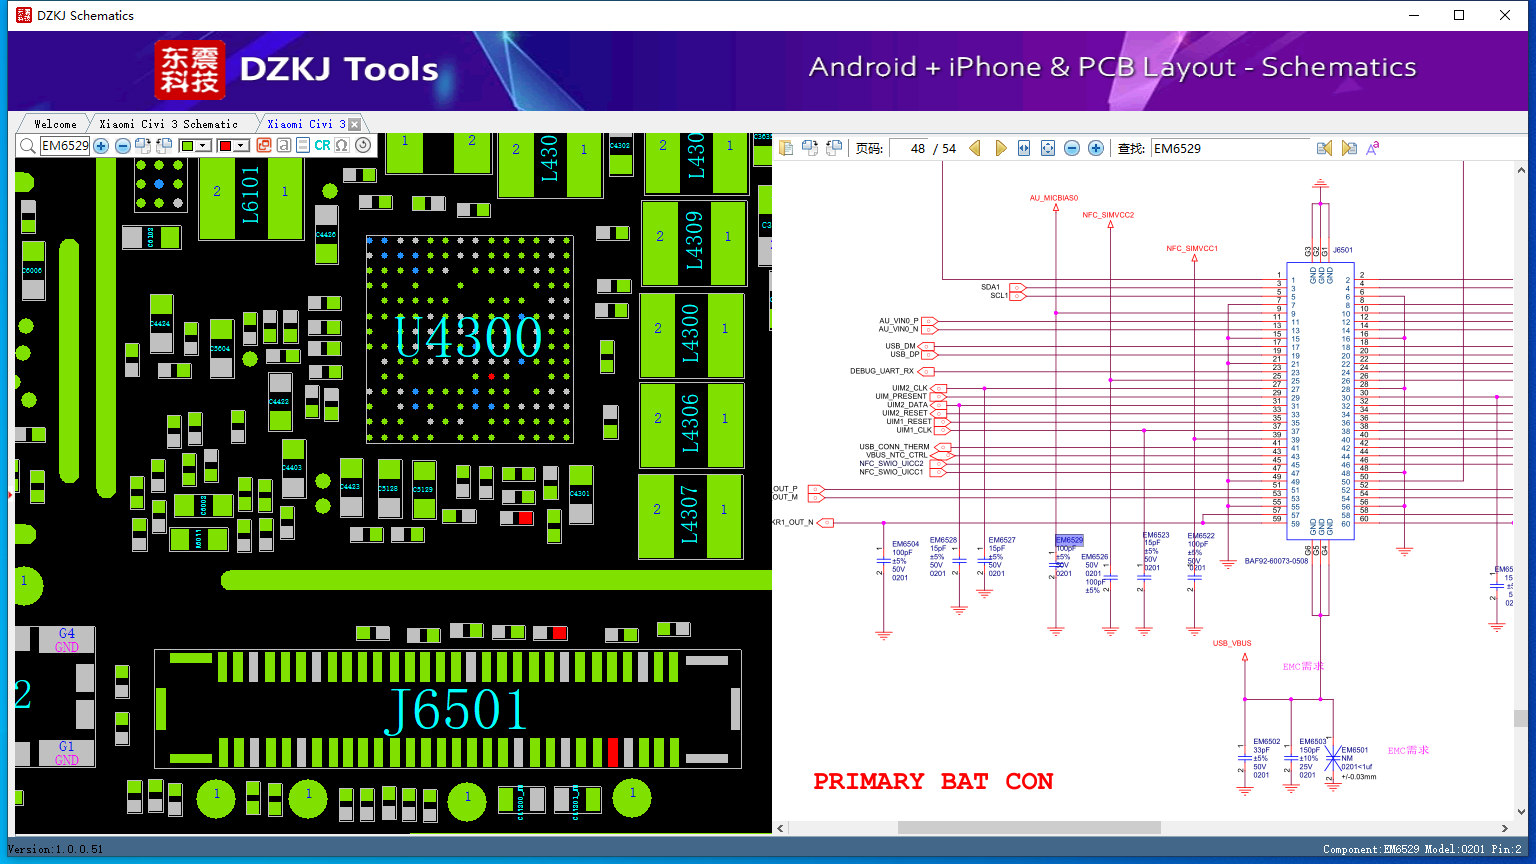Click the schematic scroll right arrow

(x=1505, y=828)
